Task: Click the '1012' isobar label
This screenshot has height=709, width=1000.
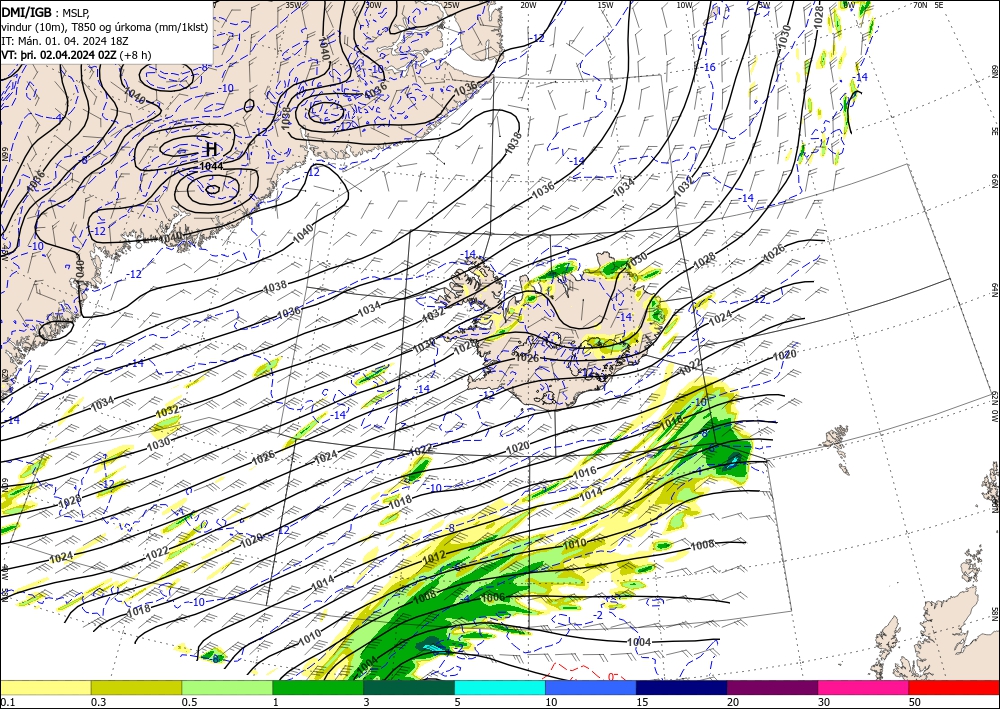Action: tap(434, 557)
